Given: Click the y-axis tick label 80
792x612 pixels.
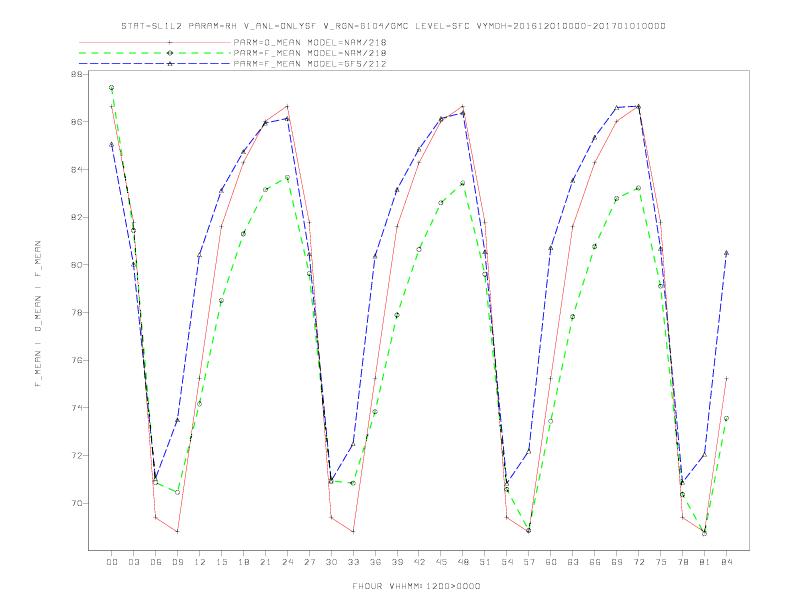Looking at the screenshot, I should [x=76, y=265].
